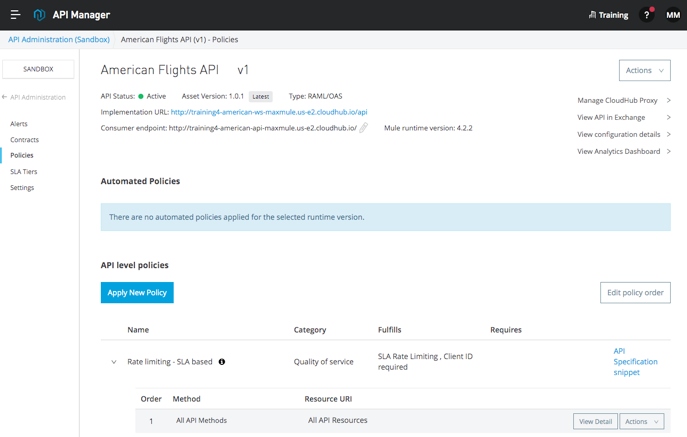Click the SANDBOX environment button

pos(38,69)
